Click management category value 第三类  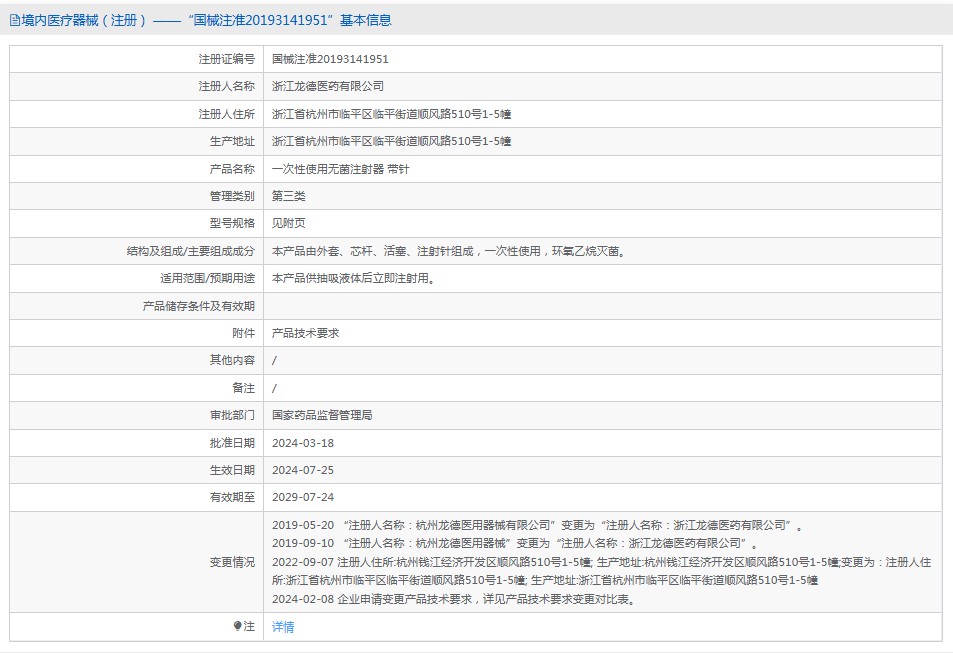289,196
